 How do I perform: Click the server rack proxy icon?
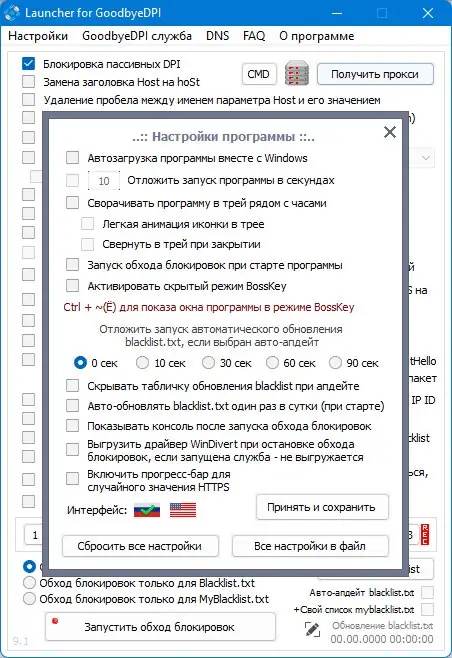[297, 74]
